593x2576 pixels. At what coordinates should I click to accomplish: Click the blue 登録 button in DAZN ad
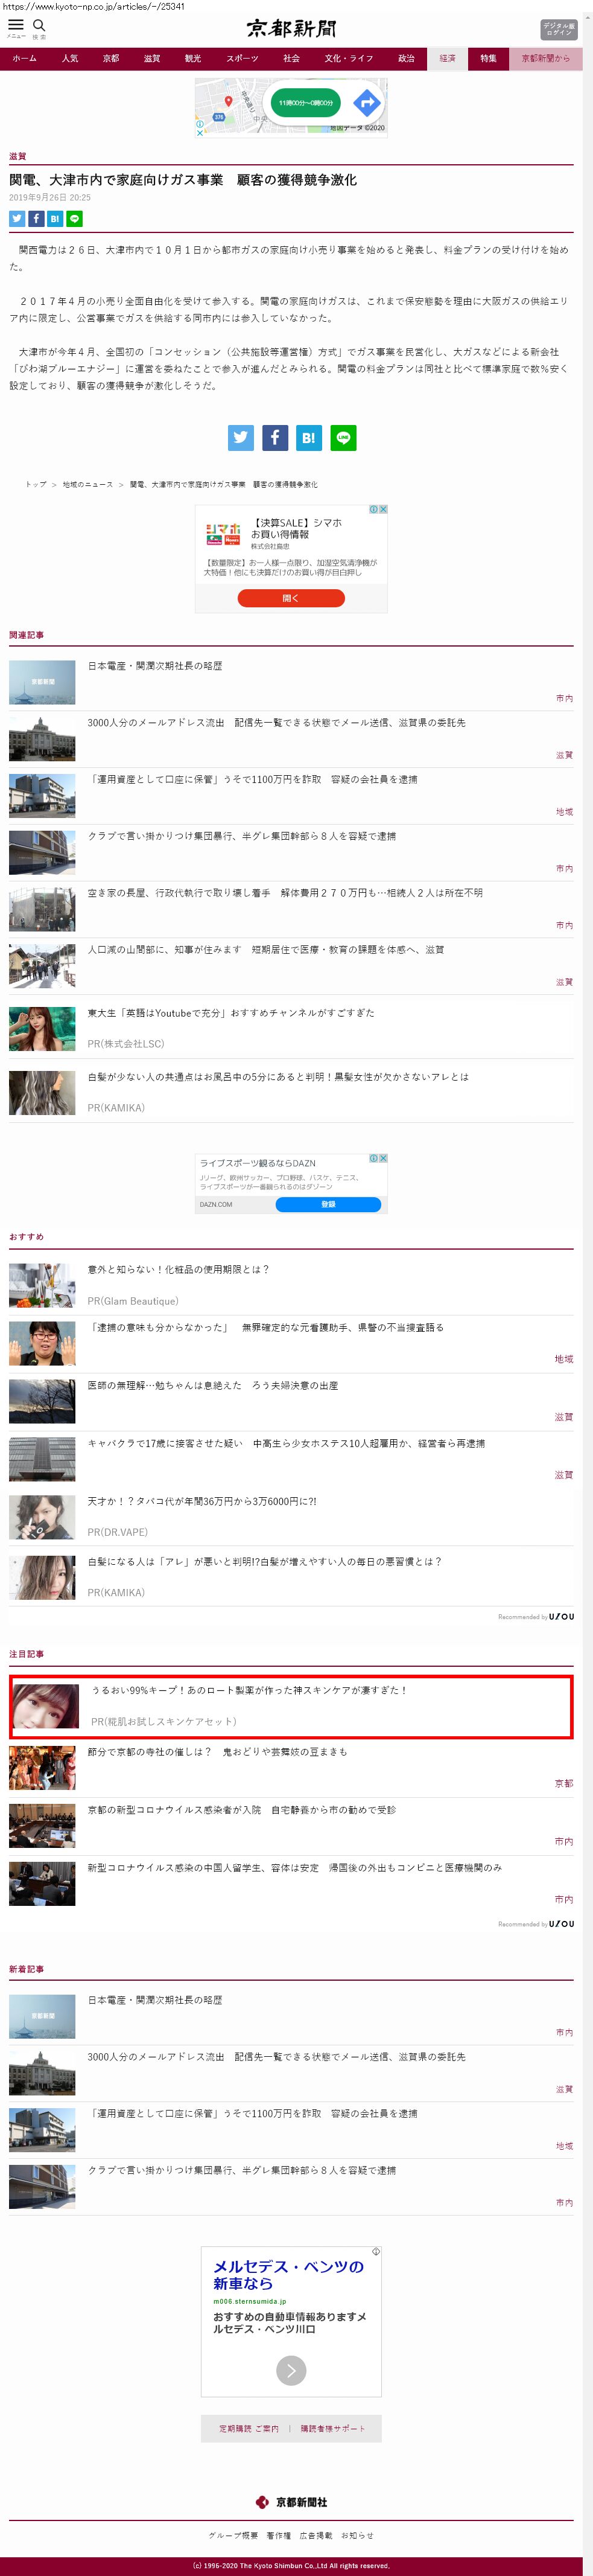(328, 1204)
